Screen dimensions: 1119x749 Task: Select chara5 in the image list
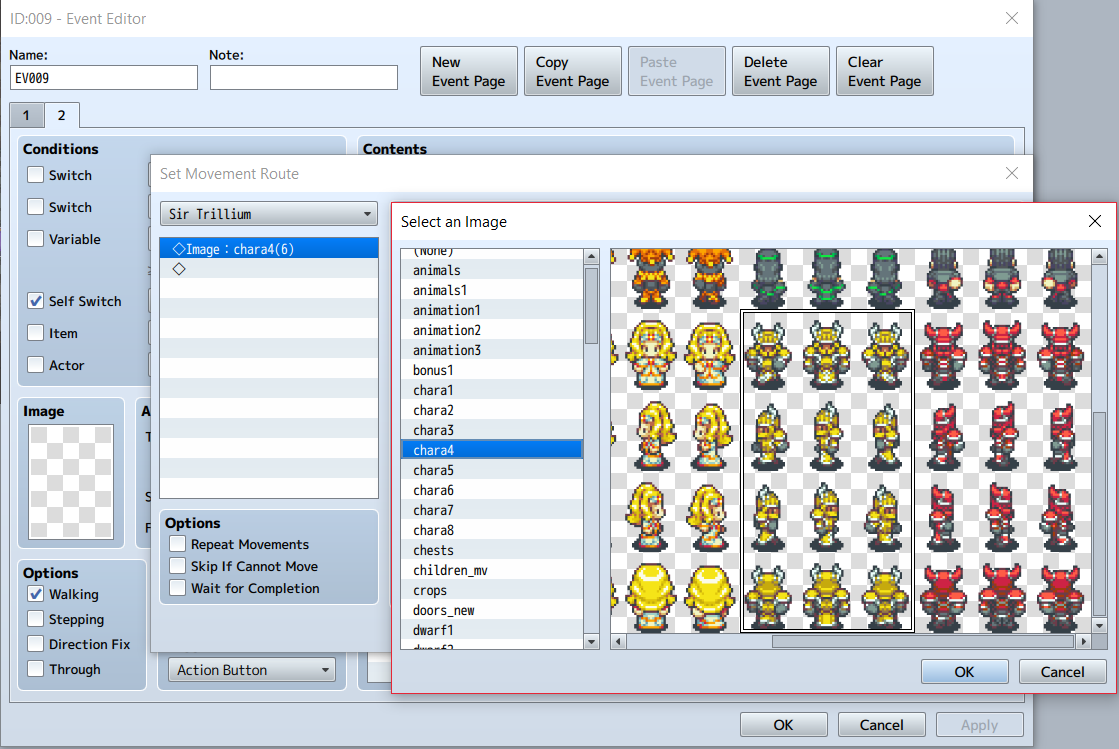pyautogui.click(x=492, y=470)
